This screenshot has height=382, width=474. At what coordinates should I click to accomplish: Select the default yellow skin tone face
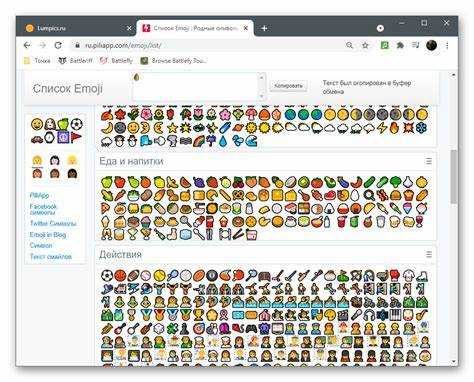click(x=37, y=161)
